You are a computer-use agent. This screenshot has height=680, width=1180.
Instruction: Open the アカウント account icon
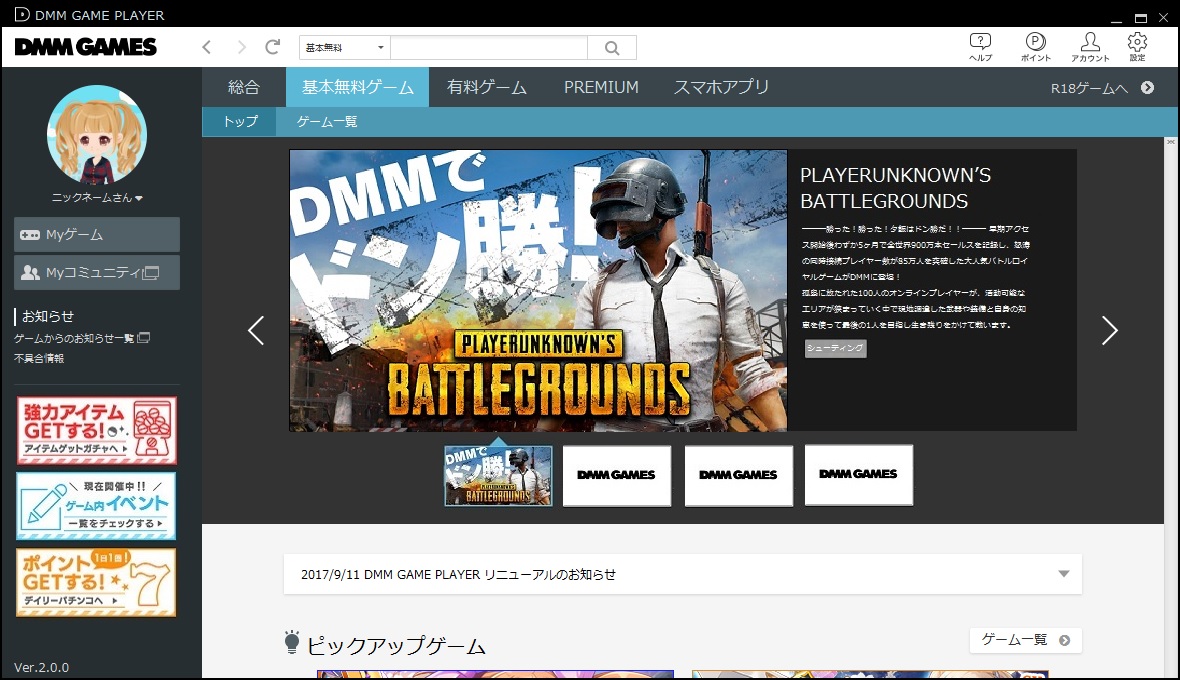(x=1091, y=46)
